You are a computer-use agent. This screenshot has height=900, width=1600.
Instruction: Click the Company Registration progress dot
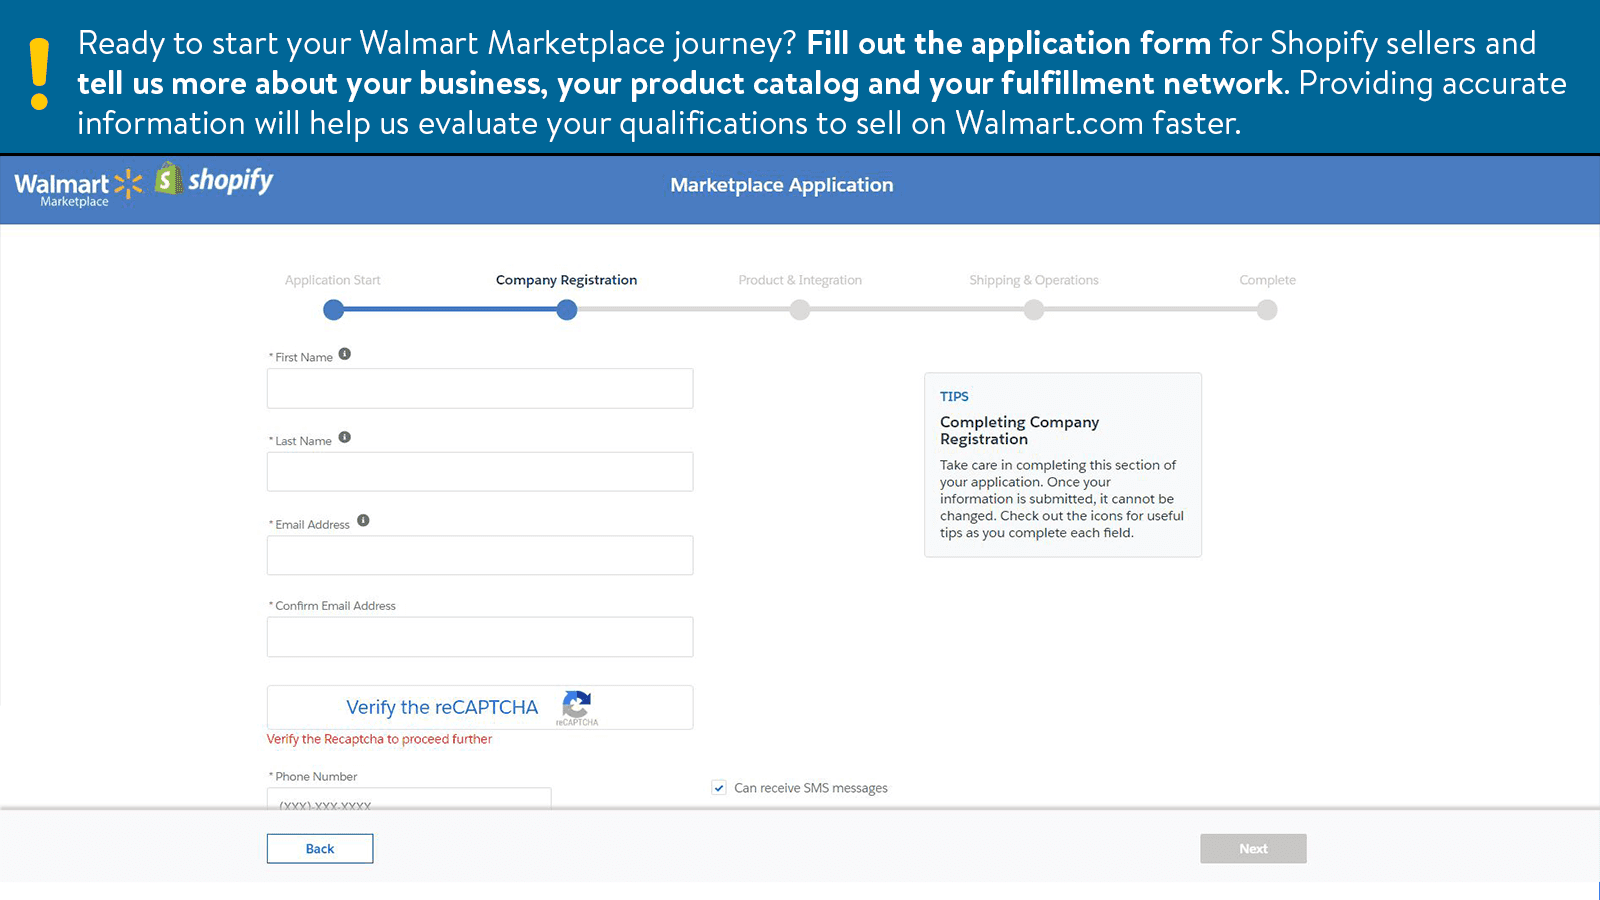click(566, 310)
